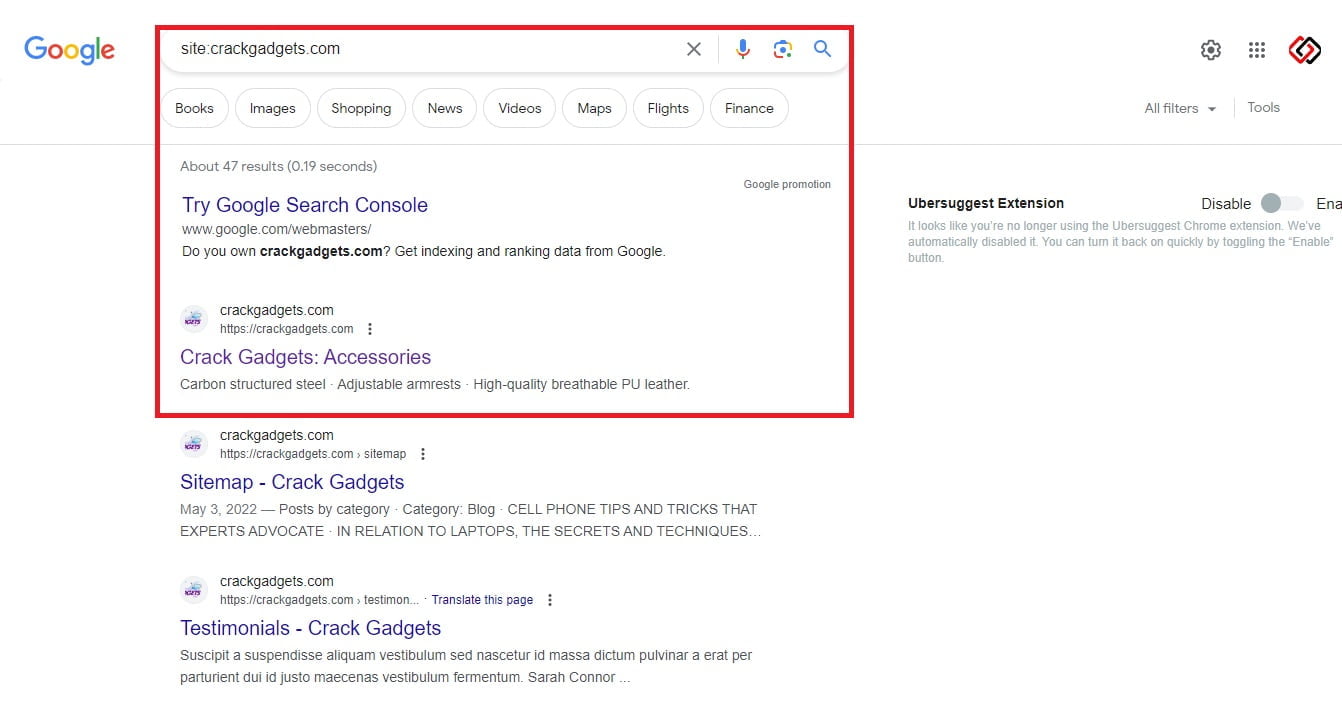
Task: Open Testimonials - Crack Gadgets result
Action: tap(310, 628)
